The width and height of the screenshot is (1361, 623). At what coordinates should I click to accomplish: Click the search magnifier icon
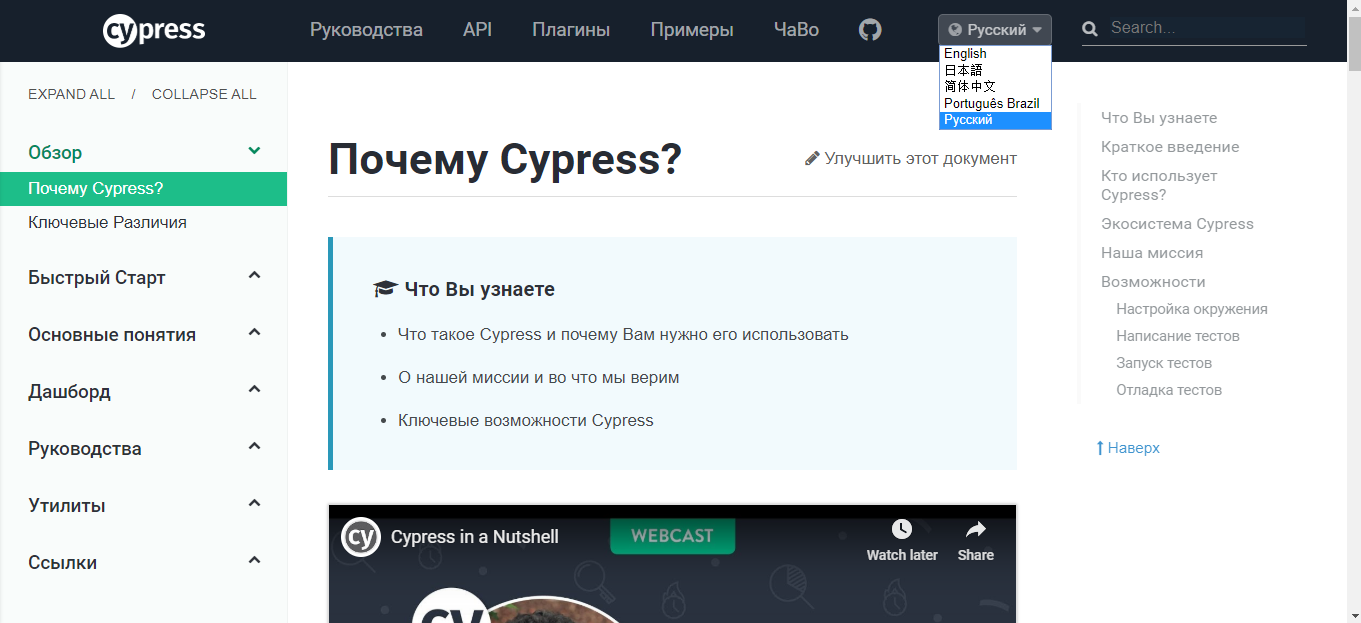[x=1089, y=29]
